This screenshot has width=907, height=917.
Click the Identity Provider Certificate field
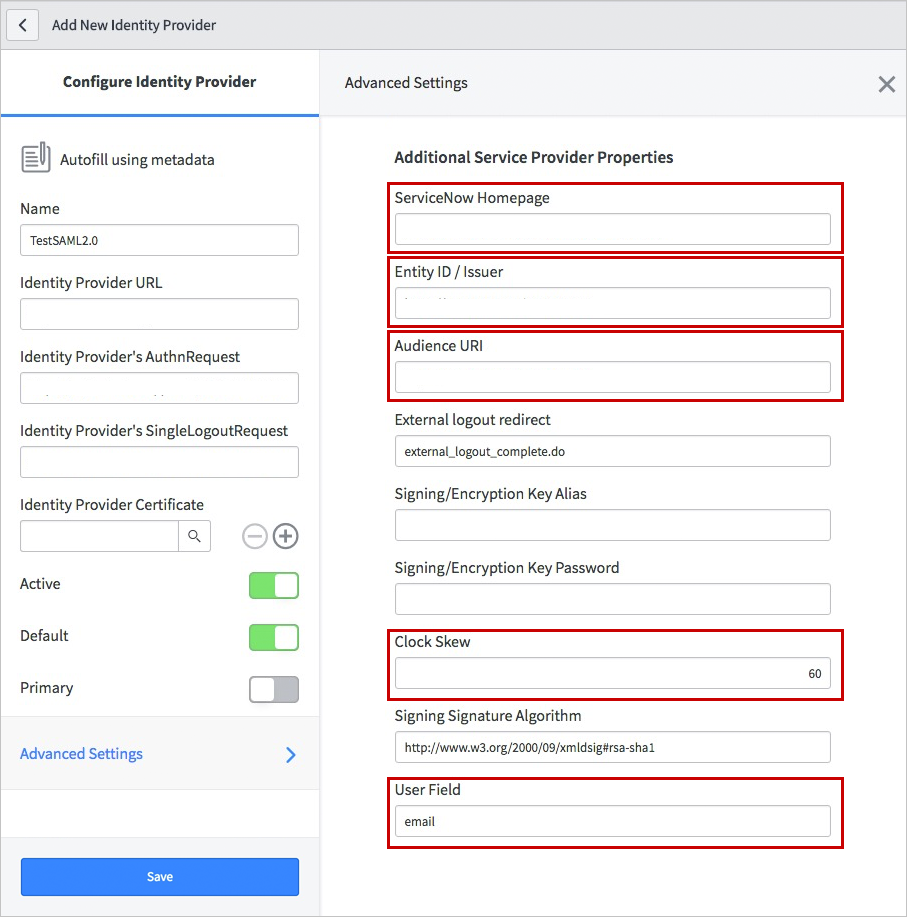(x=99, y=536)
